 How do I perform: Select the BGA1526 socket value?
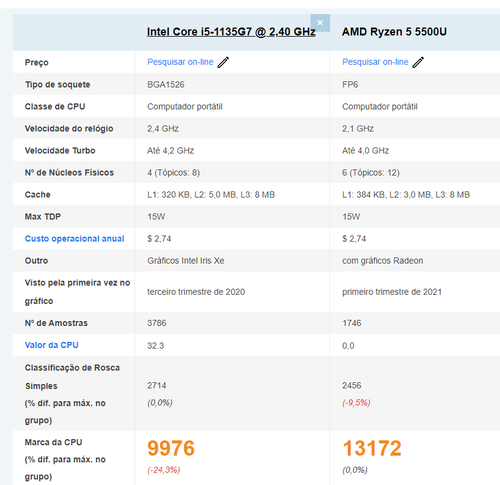pyautogui.click(x=166, y=85)
